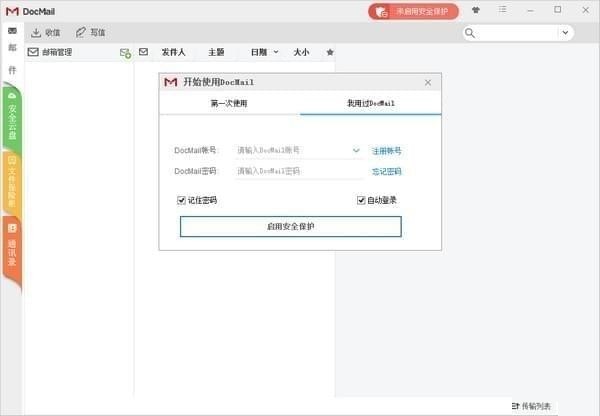The height and width of the screenshot is (416, 600).
Task: Close the 开始使用DocMail dialog
Action: [428, 82]
